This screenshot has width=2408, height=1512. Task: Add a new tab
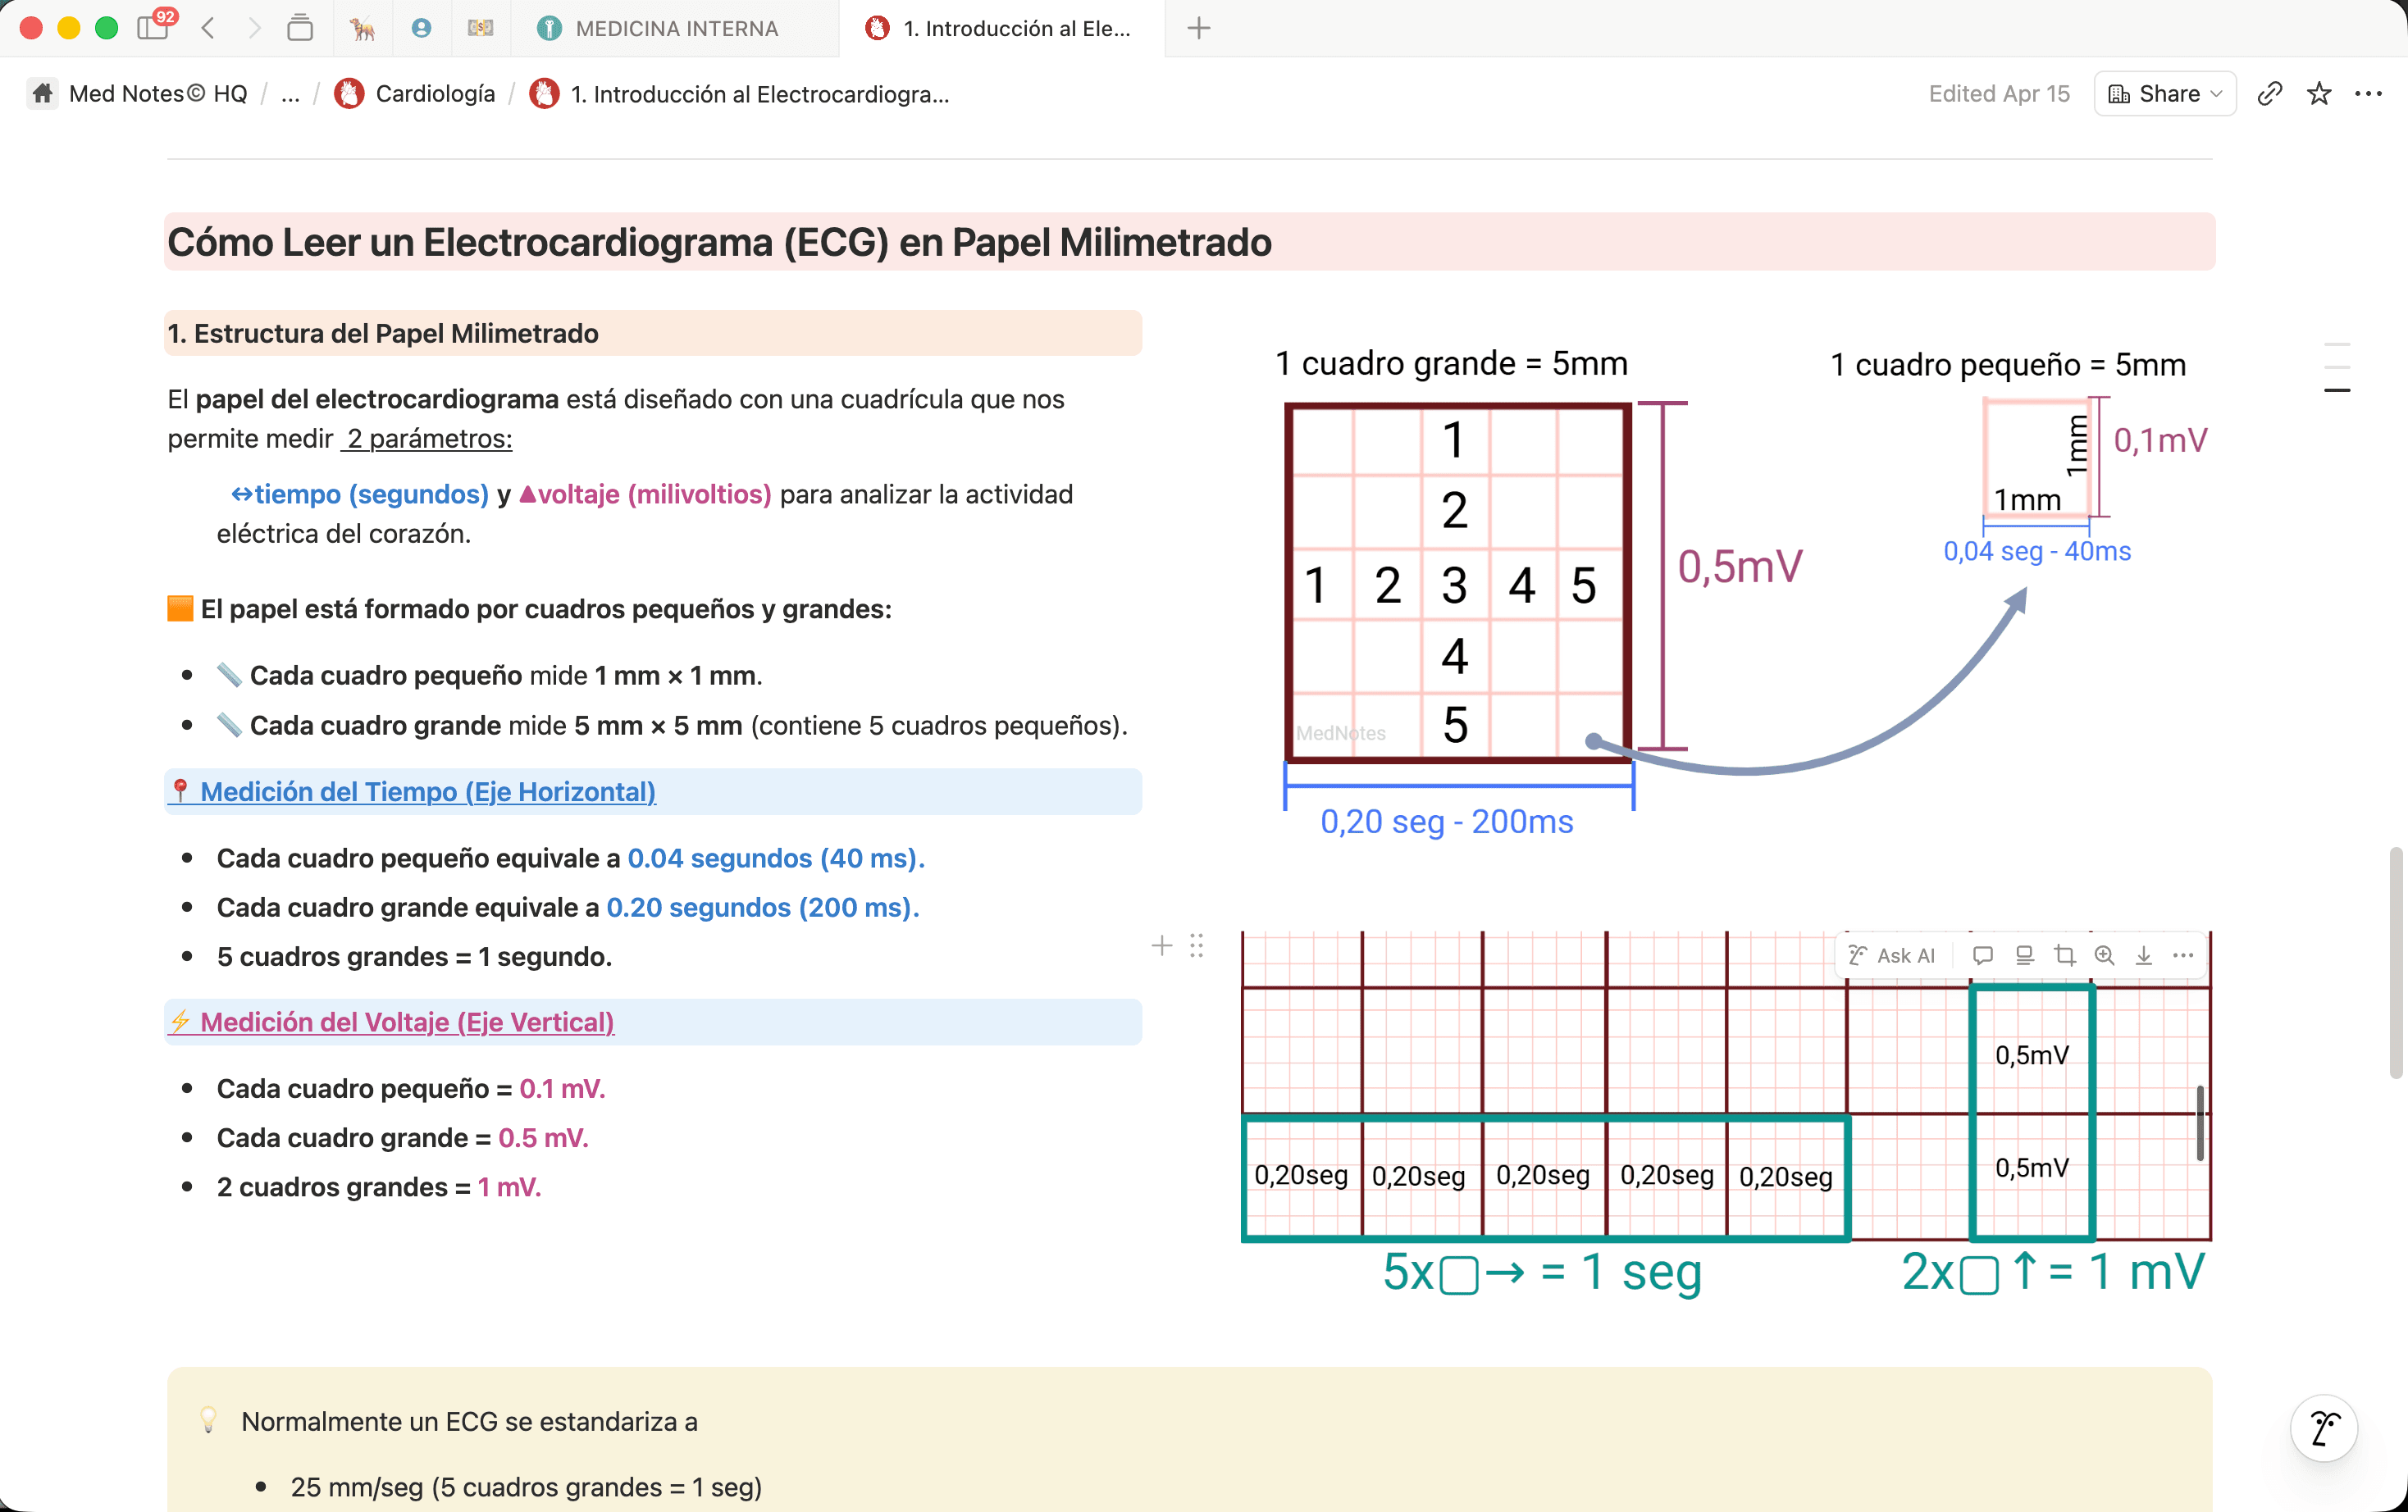click(1199, 28)
